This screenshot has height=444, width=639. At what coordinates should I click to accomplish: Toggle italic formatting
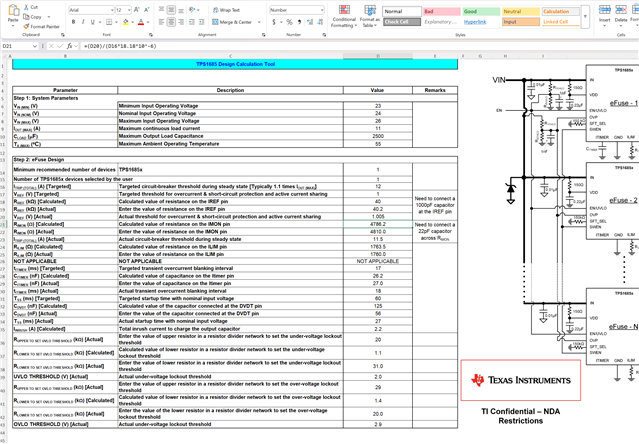tap(83, 22)
